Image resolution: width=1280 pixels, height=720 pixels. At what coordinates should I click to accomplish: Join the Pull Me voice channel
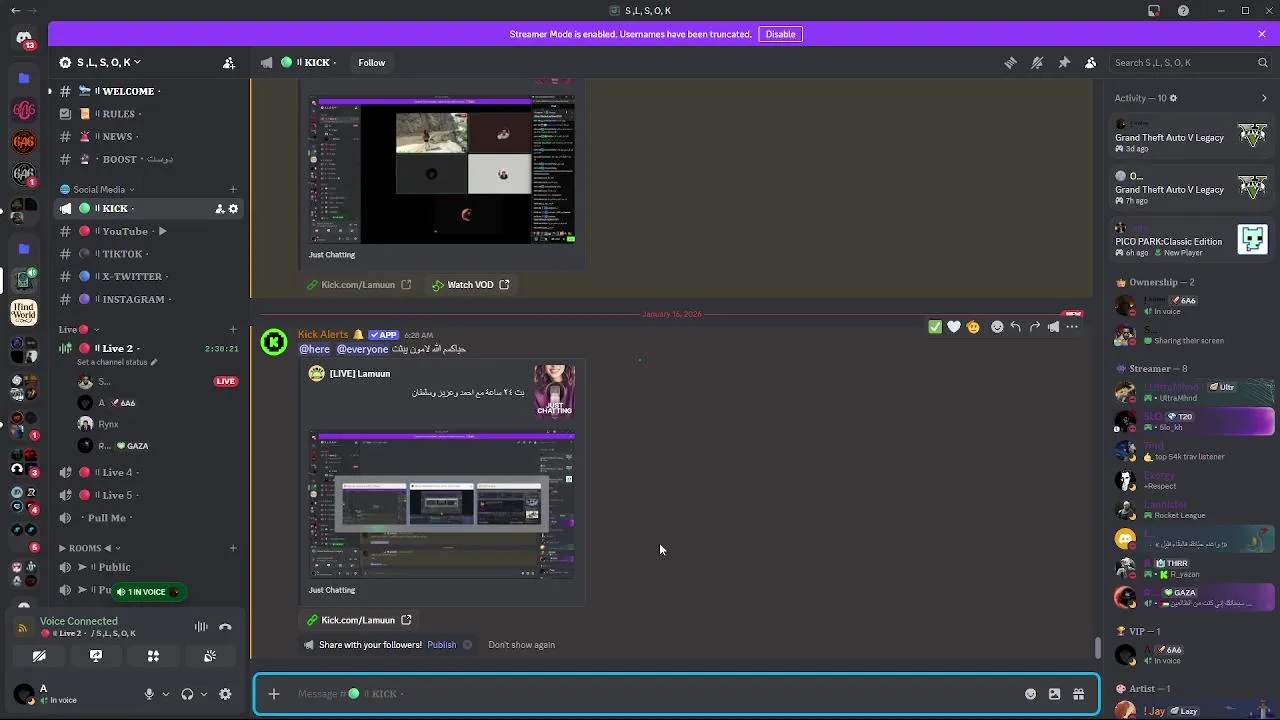pyautogui.click(x=150, y=518)
